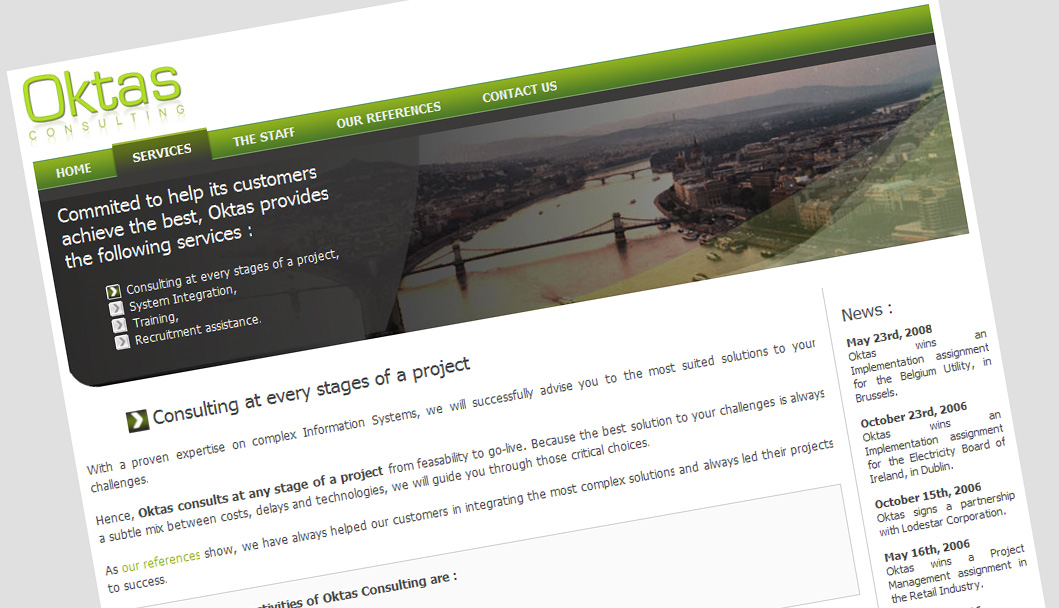Click the Oktas Consulting logo
1059x608 pixels.
[104, 103]
